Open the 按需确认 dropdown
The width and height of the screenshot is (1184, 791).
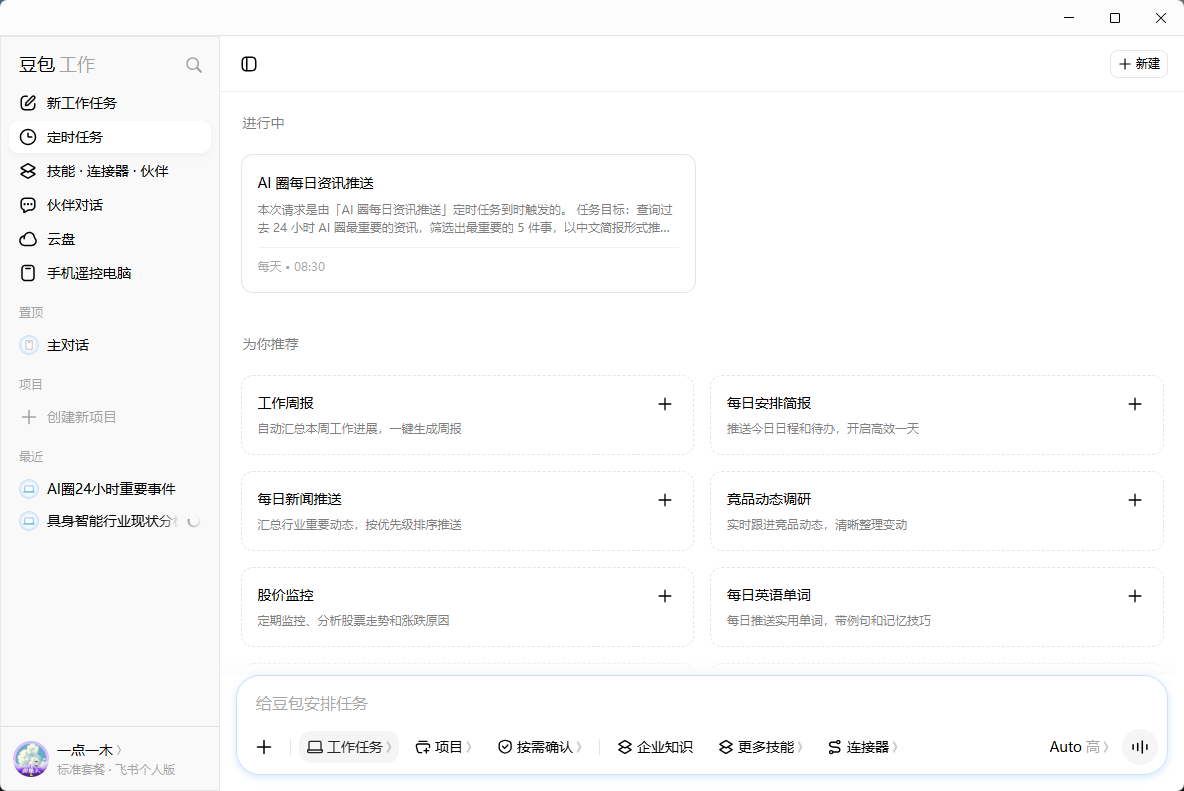541,747
